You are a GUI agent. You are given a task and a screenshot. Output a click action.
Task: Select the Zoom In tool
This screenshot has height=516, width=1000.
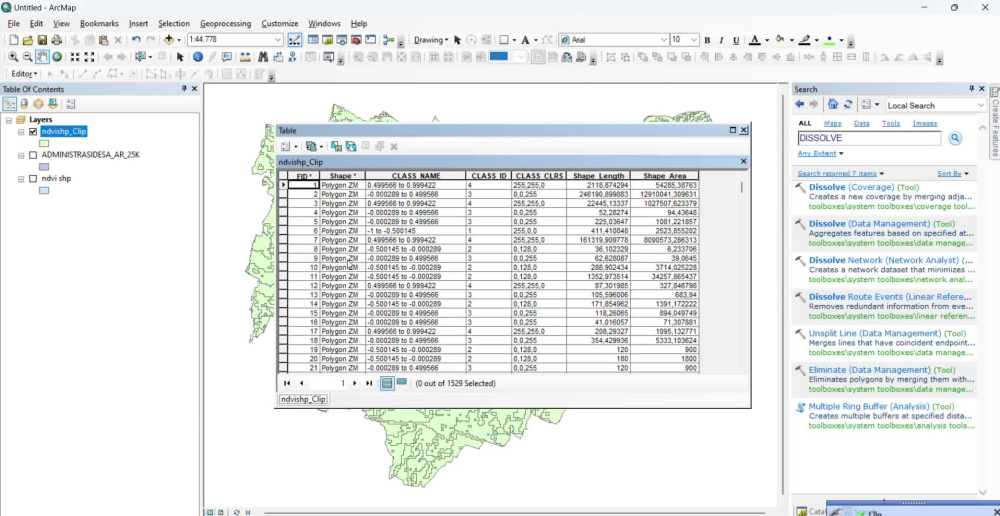(x=13, y=57)
